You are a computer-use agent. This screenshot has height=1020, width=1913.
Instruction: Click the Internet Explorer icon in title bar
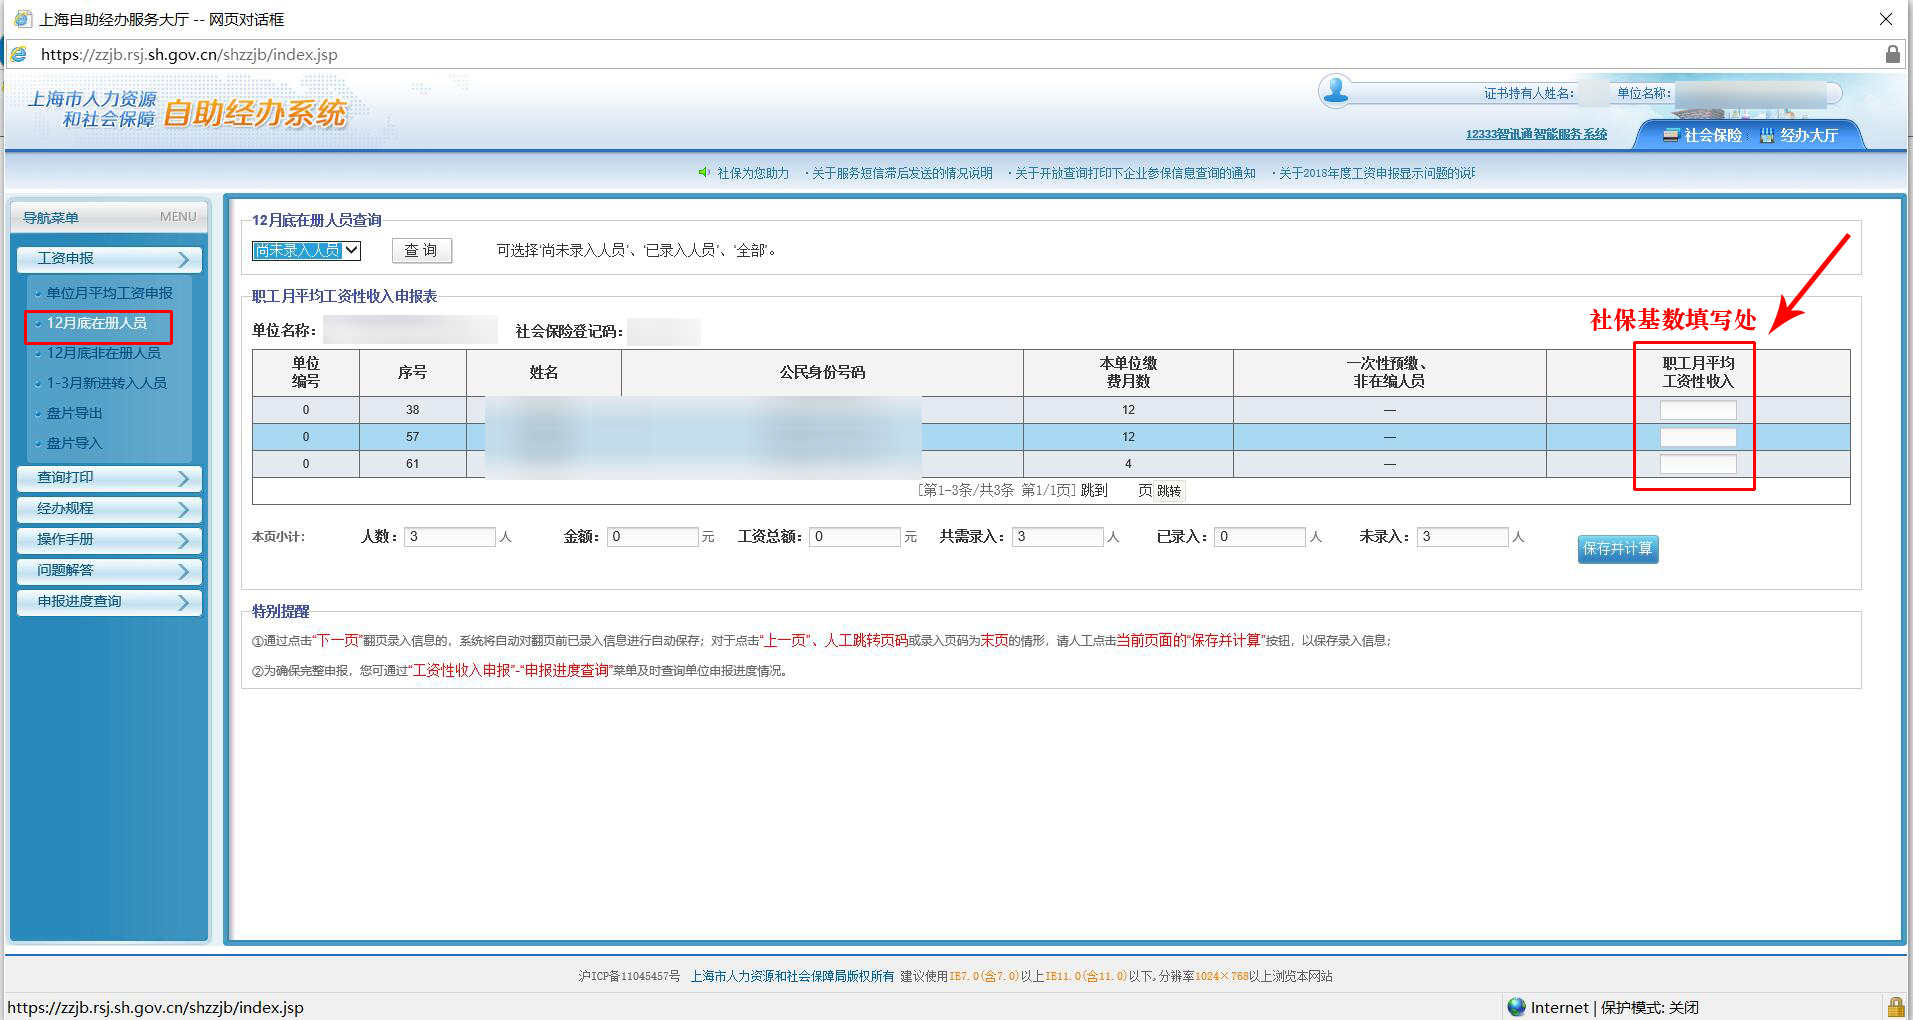pos(22,19)
